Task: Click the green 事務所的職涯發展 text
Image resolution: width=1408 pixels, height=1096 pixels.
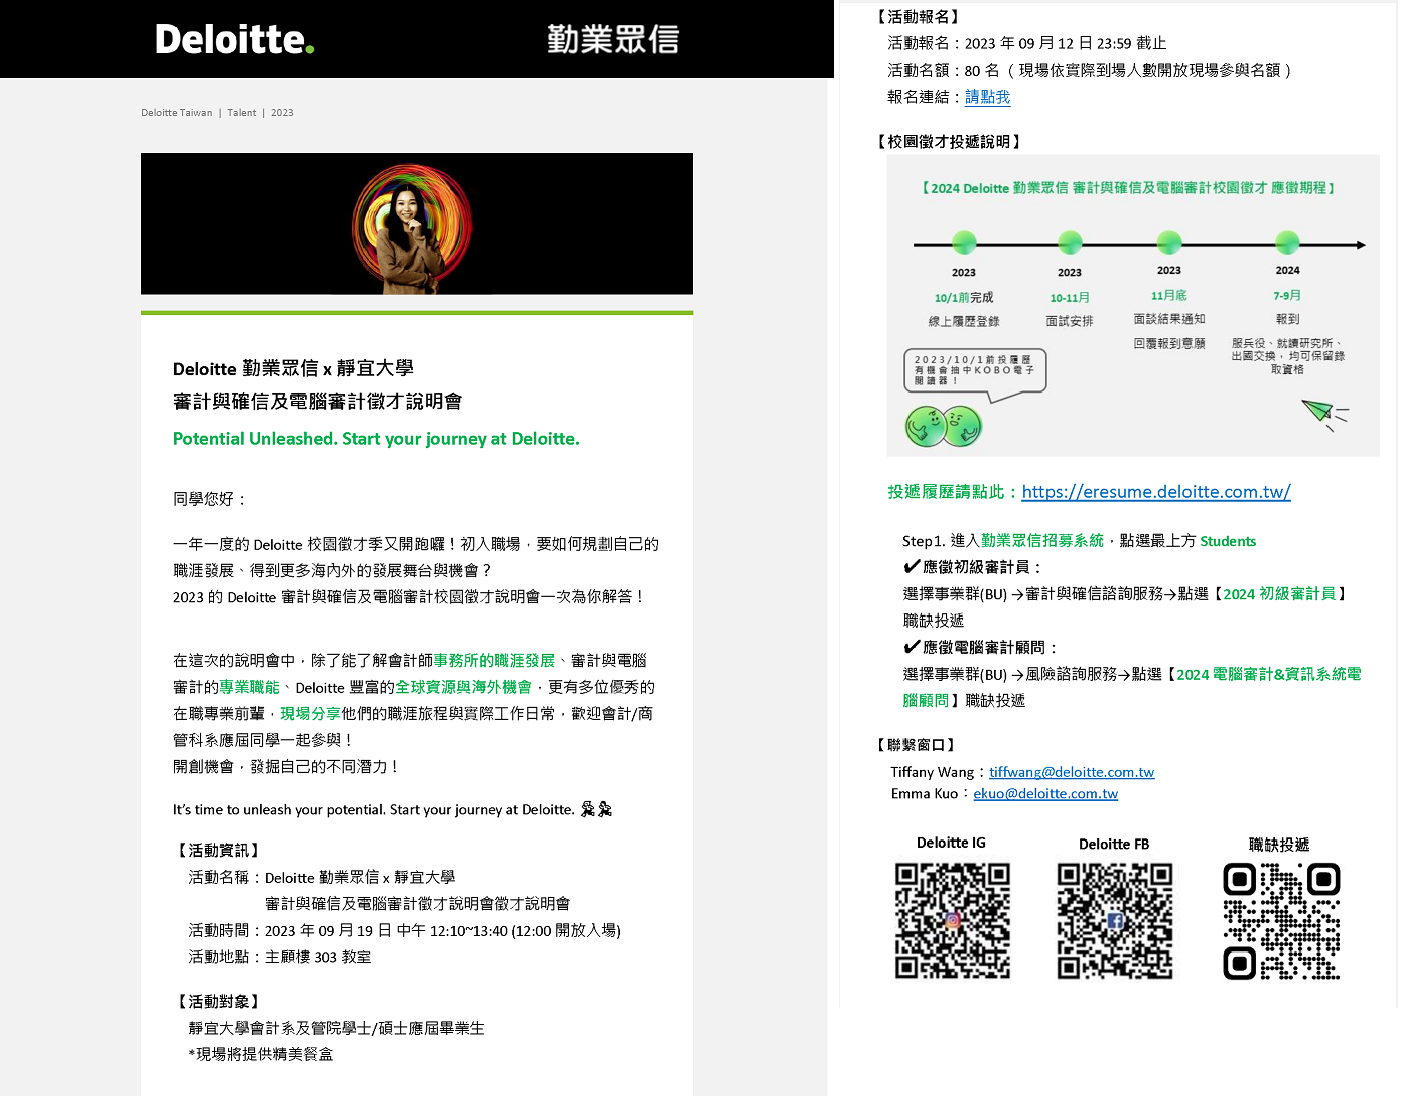Action: [494, 660]
